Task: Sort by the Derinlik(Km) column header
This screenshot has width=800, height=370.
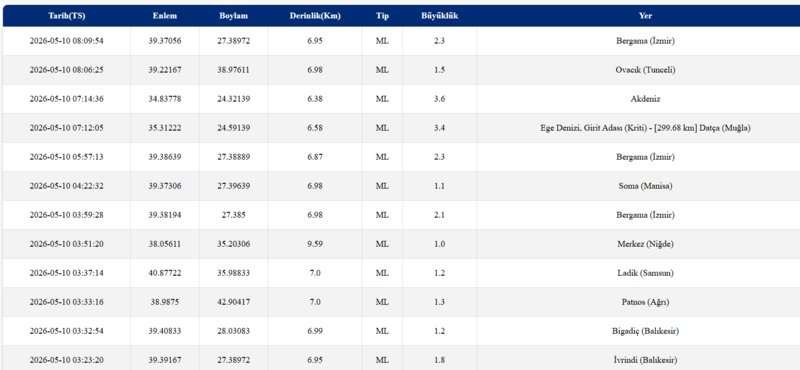Action: pyautogui.click(x=315, y=16)
